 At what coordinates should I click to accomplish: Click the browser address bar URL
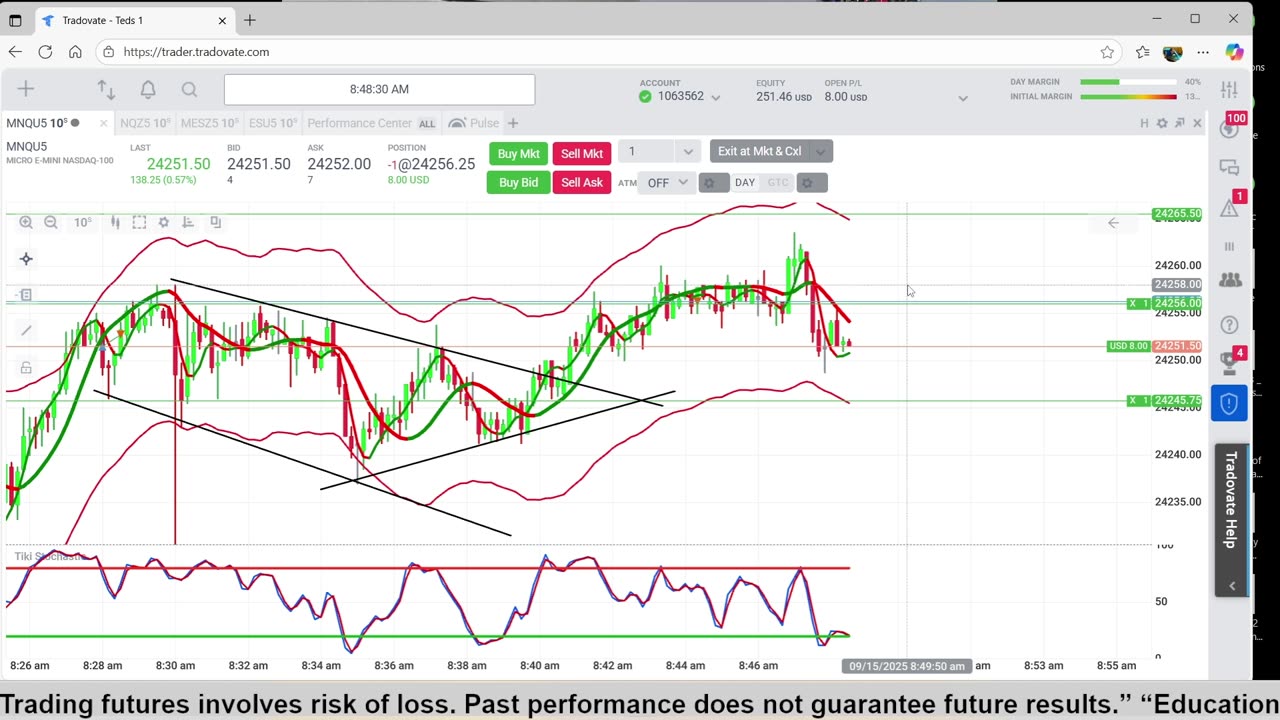196,52
